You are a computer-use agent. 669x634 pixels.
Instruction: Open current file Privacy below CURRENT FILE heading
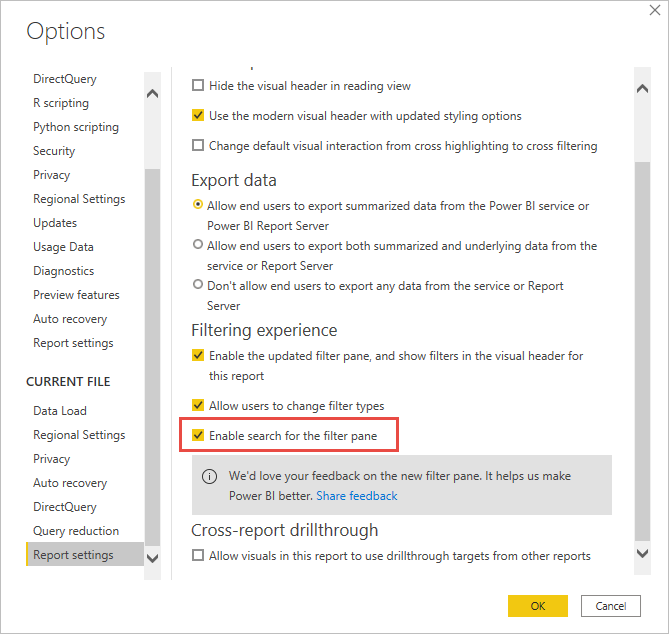pos(52,459)
